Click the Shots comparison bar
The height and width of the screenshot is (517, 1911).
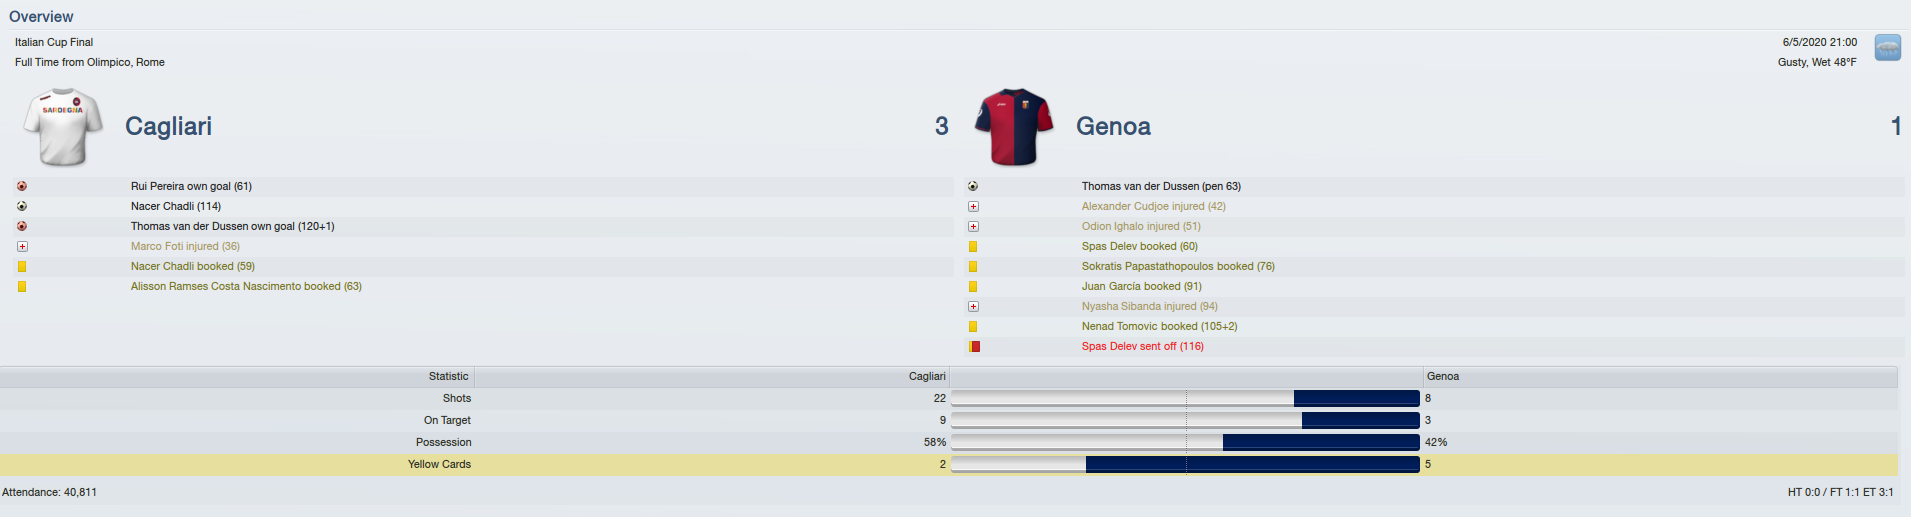coord(1185,398)
